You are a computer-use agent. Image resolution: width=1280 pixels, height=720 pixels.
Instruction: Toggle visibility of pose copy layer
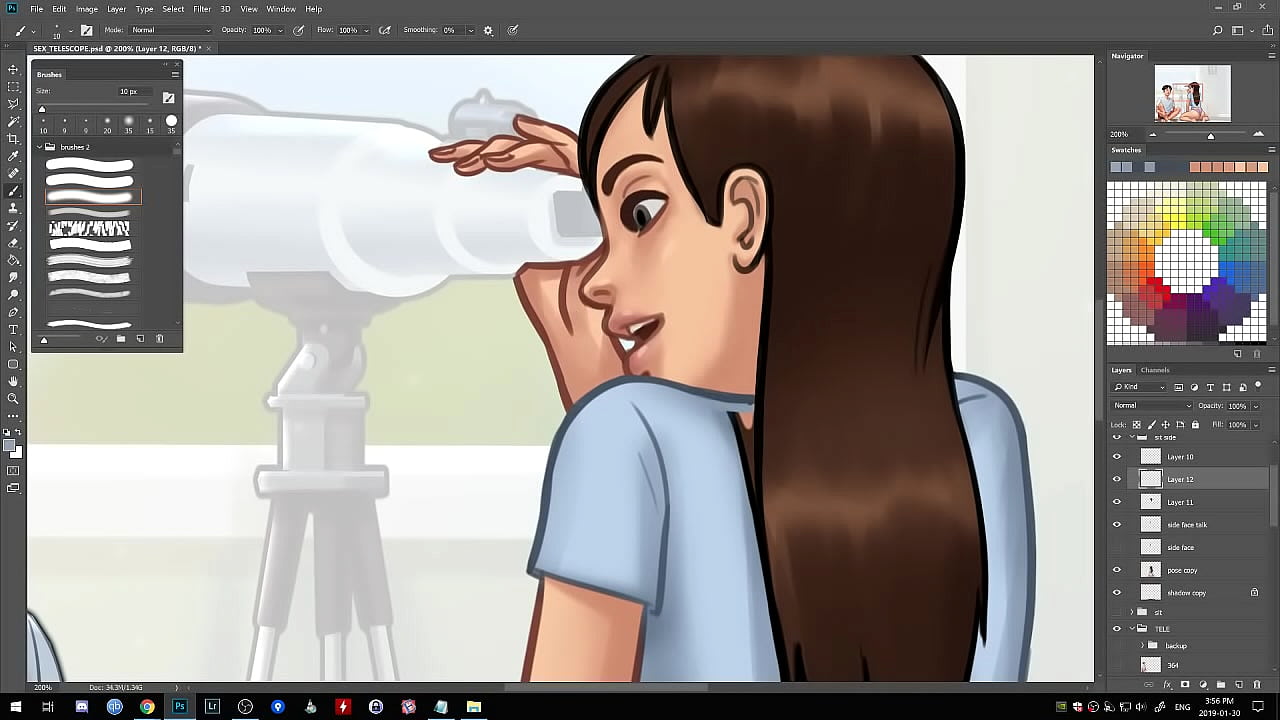coord(1117,570)
